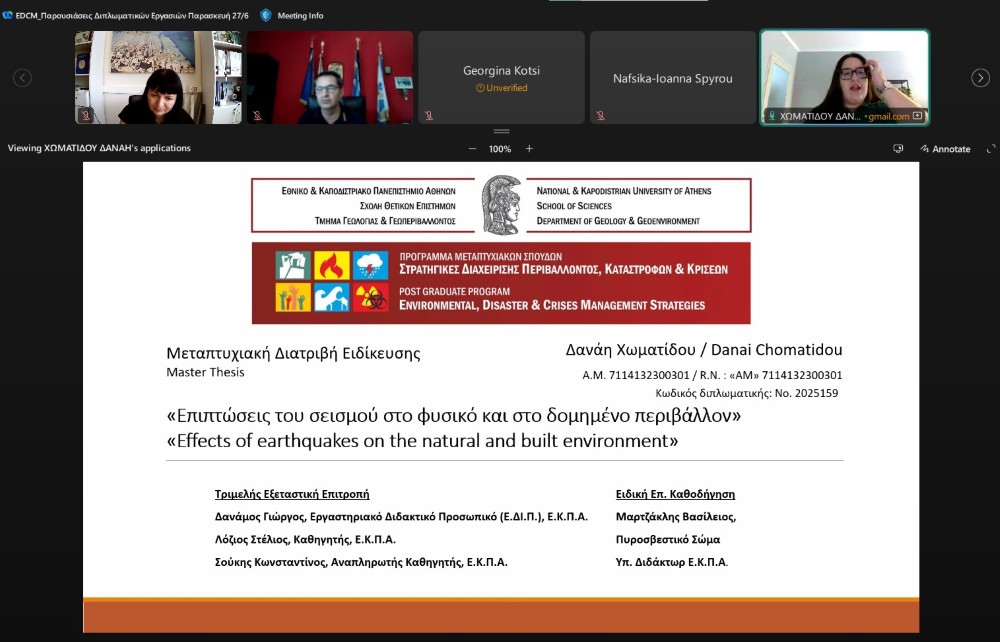Click the screen icon left of Annotate
This screenshot has width=1000, height=642.
[x=898, y=149]
